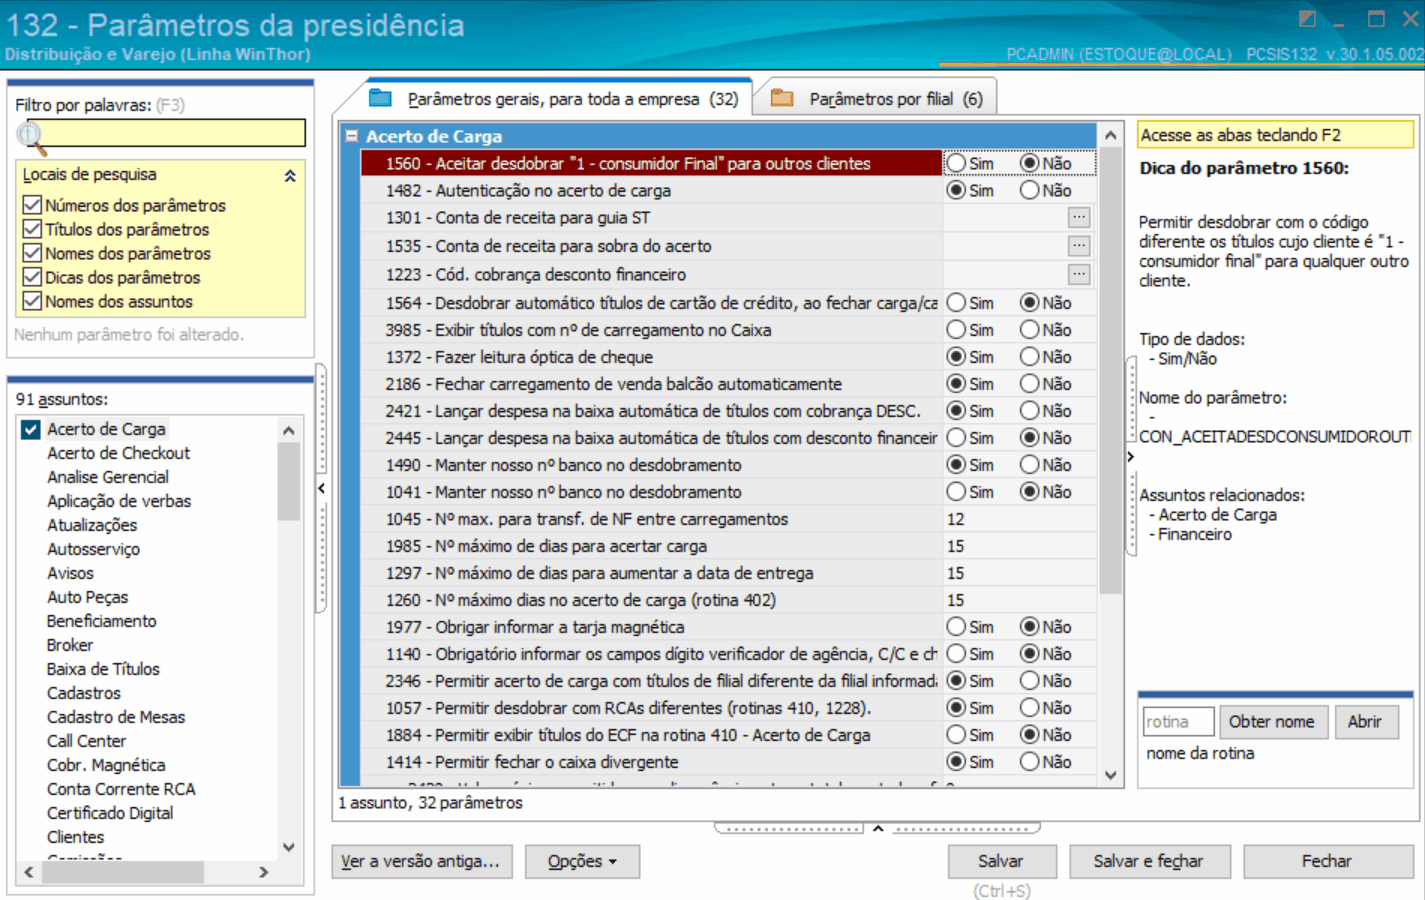
Task: Click Ver a versão antiga button
Action: (421, 861)
